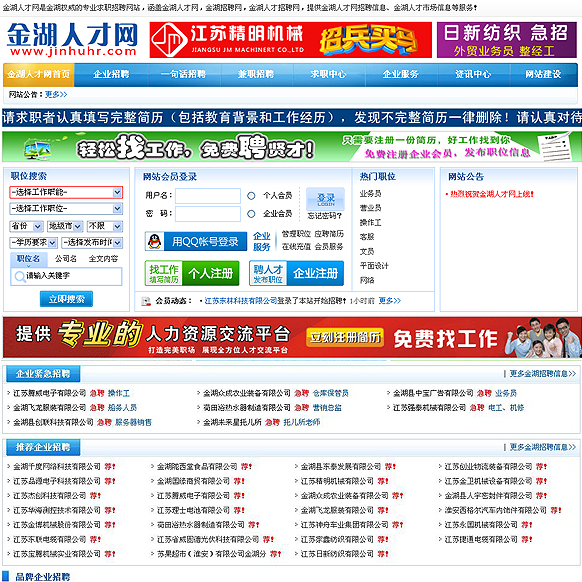582x582 pixels.
Task: Open 江苏宗林科技有限公司 member link
Action: pos(241,301)
